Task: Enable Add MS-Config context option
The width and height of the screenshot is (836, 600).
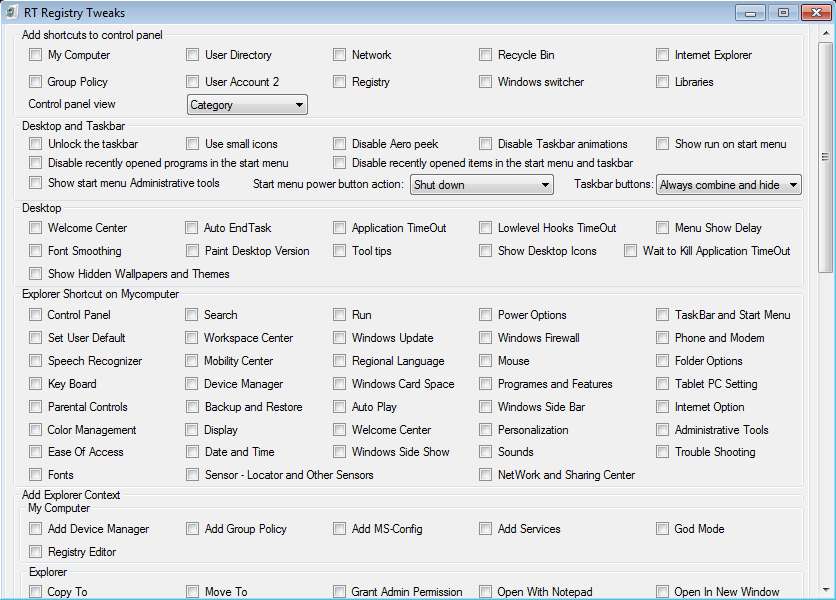Action: click(340, 529)
